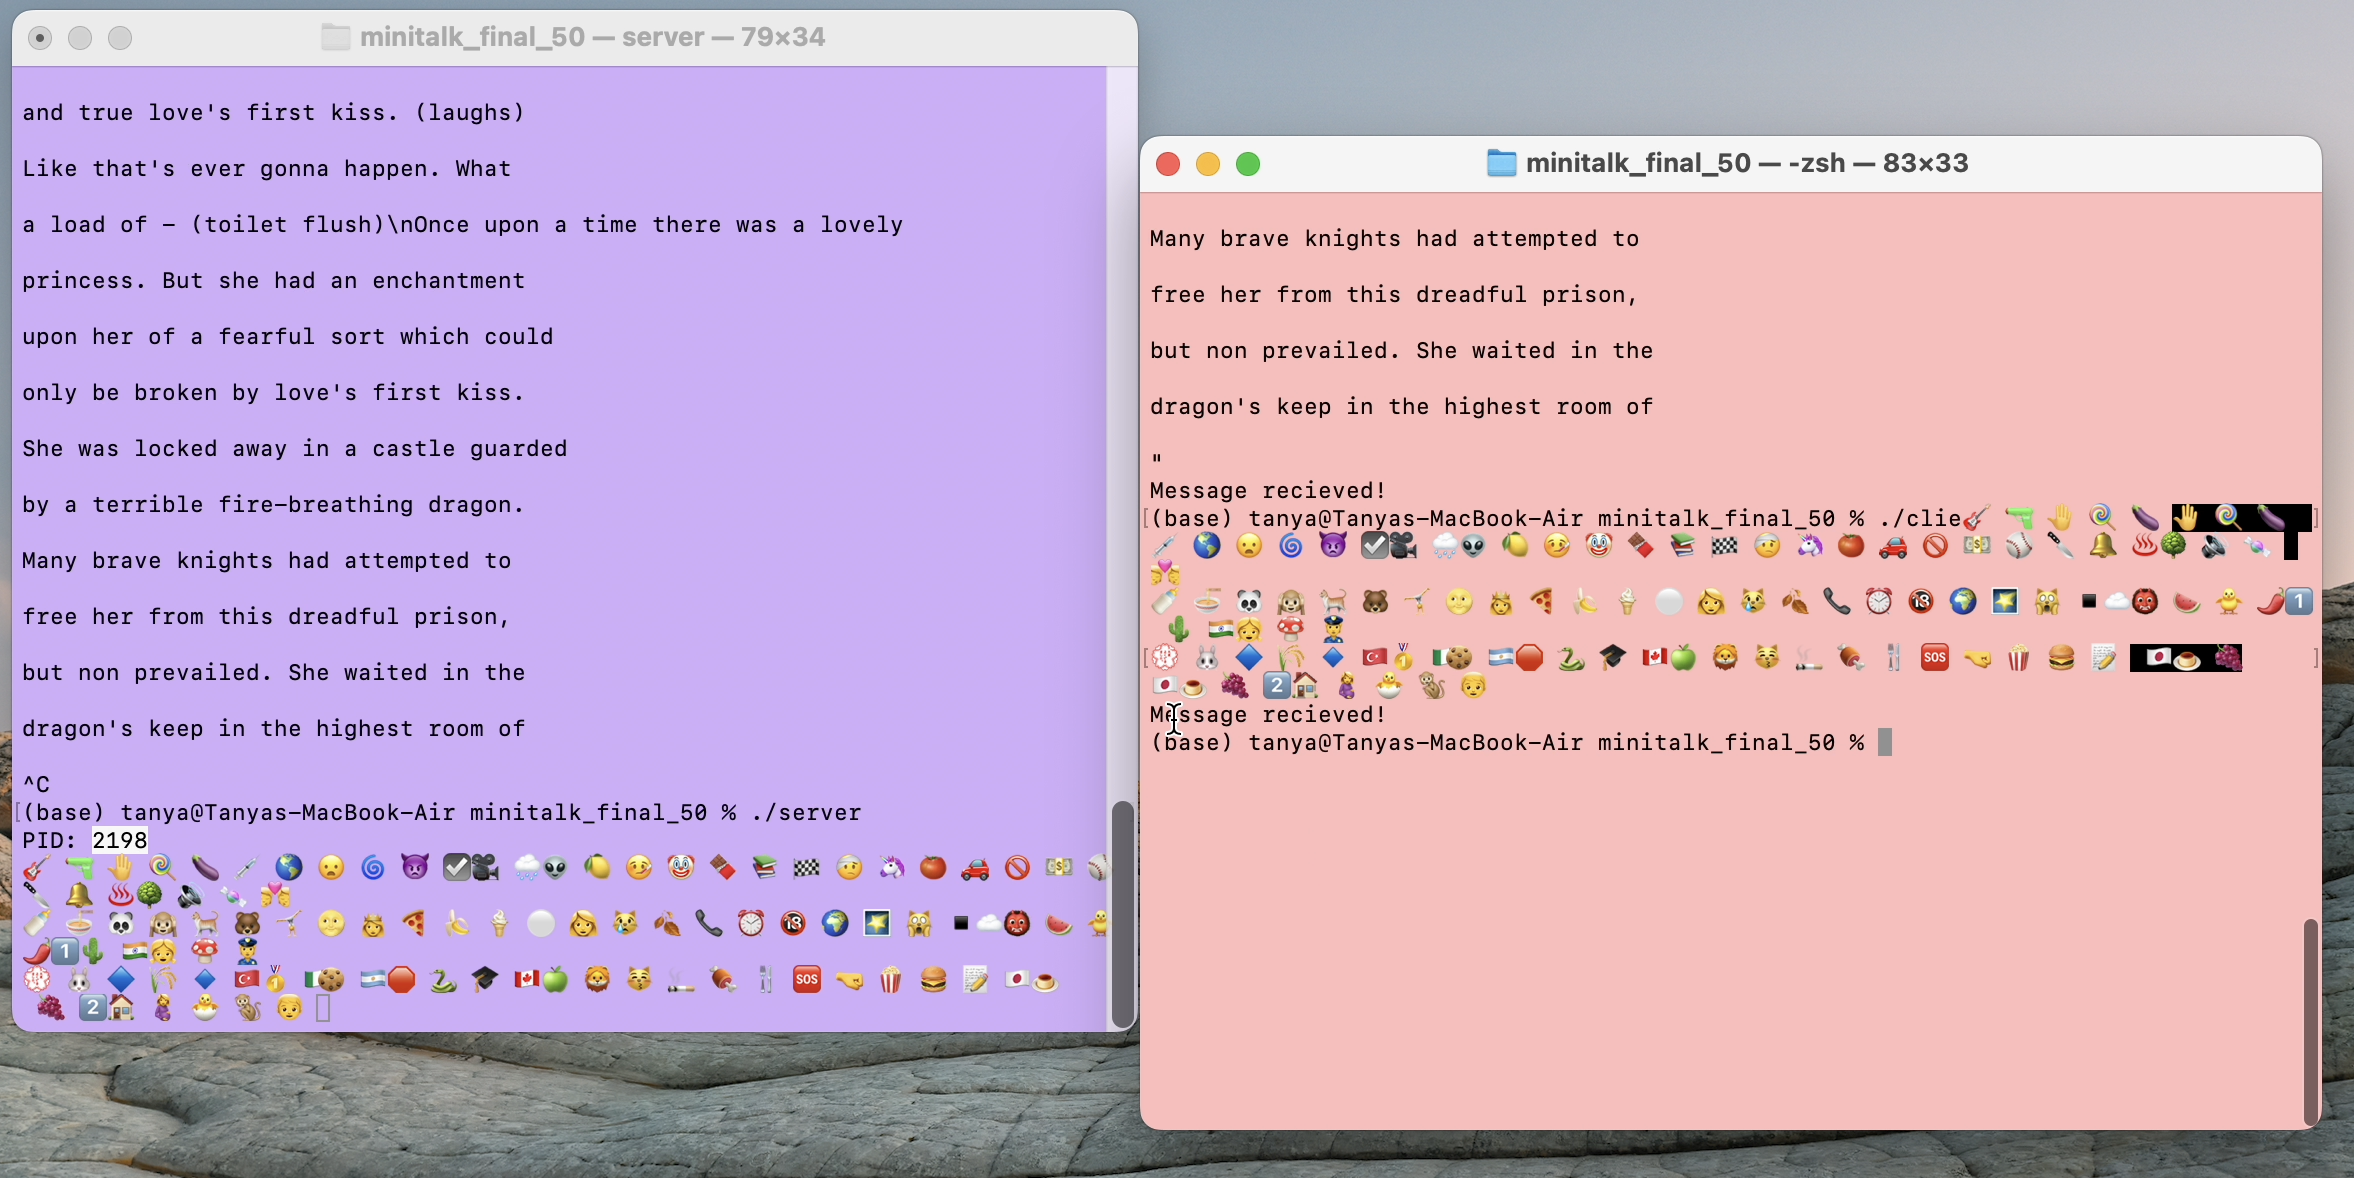Click the clown face emoji in server window

[x=681, y=867]
